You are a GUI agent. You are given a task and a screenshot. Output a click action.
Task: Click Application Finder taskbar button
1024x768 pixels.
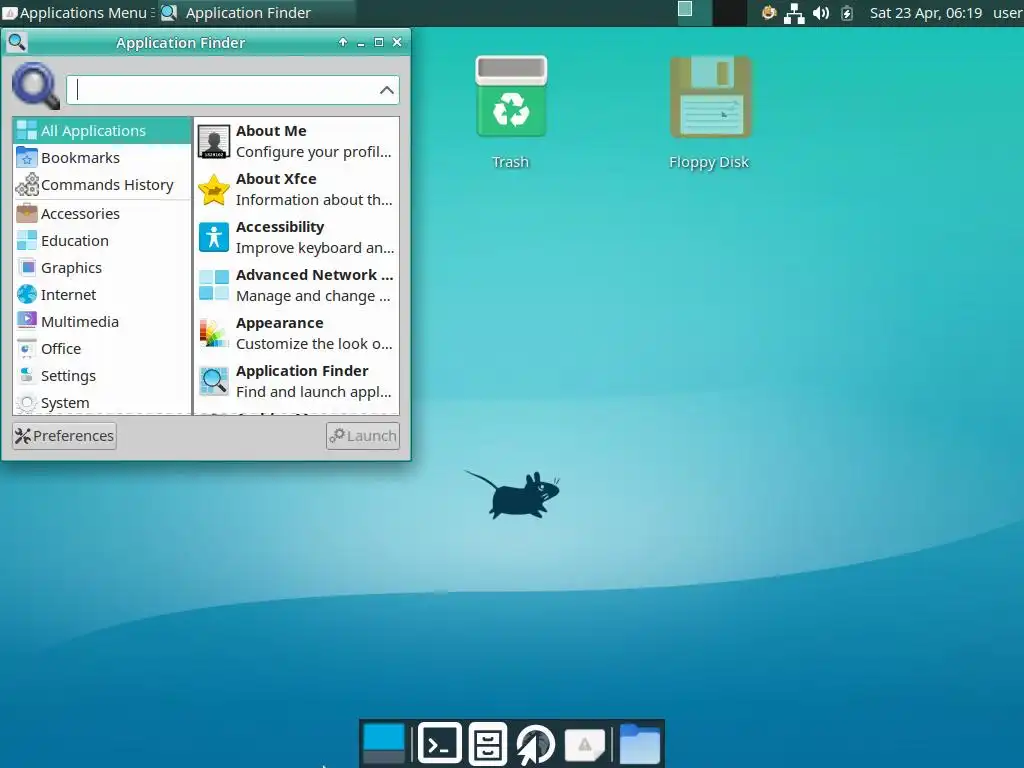256,12
